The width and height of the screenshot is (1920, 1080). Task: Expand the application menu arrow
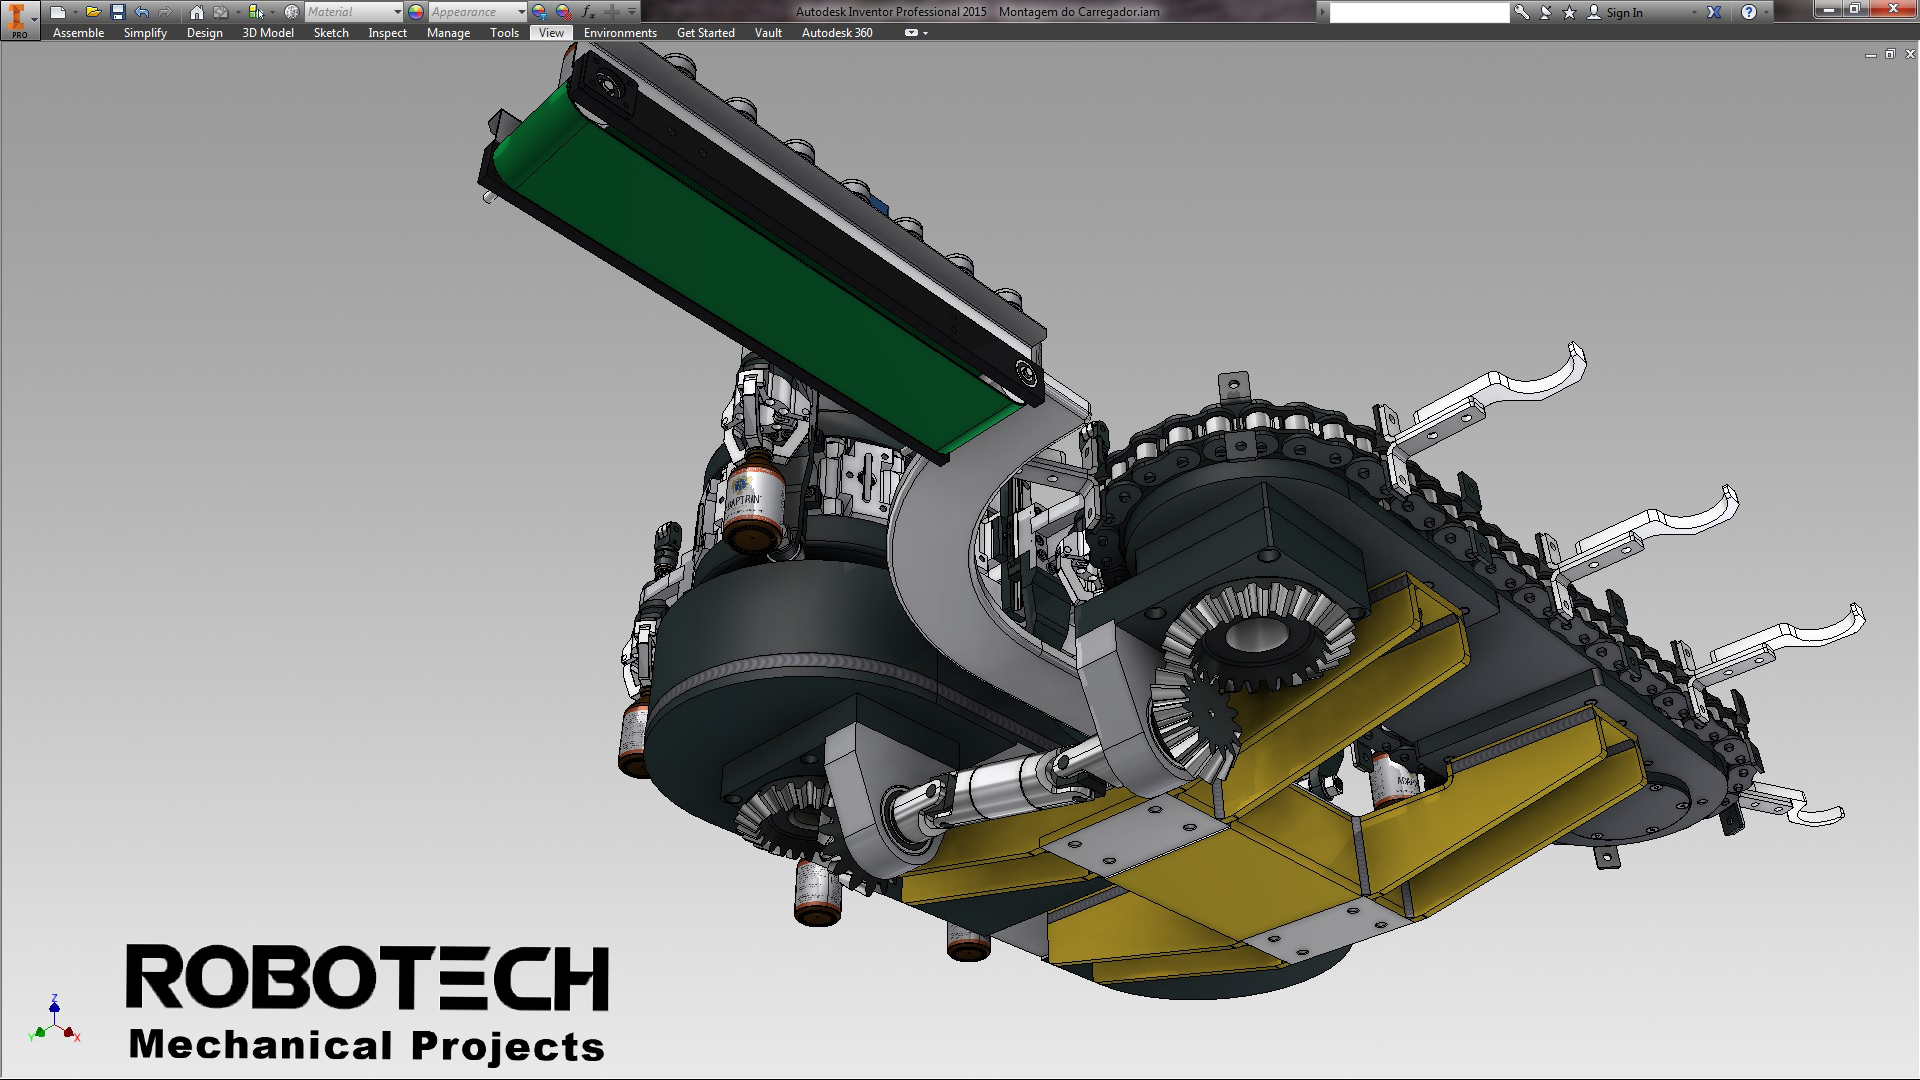(35, 19)
